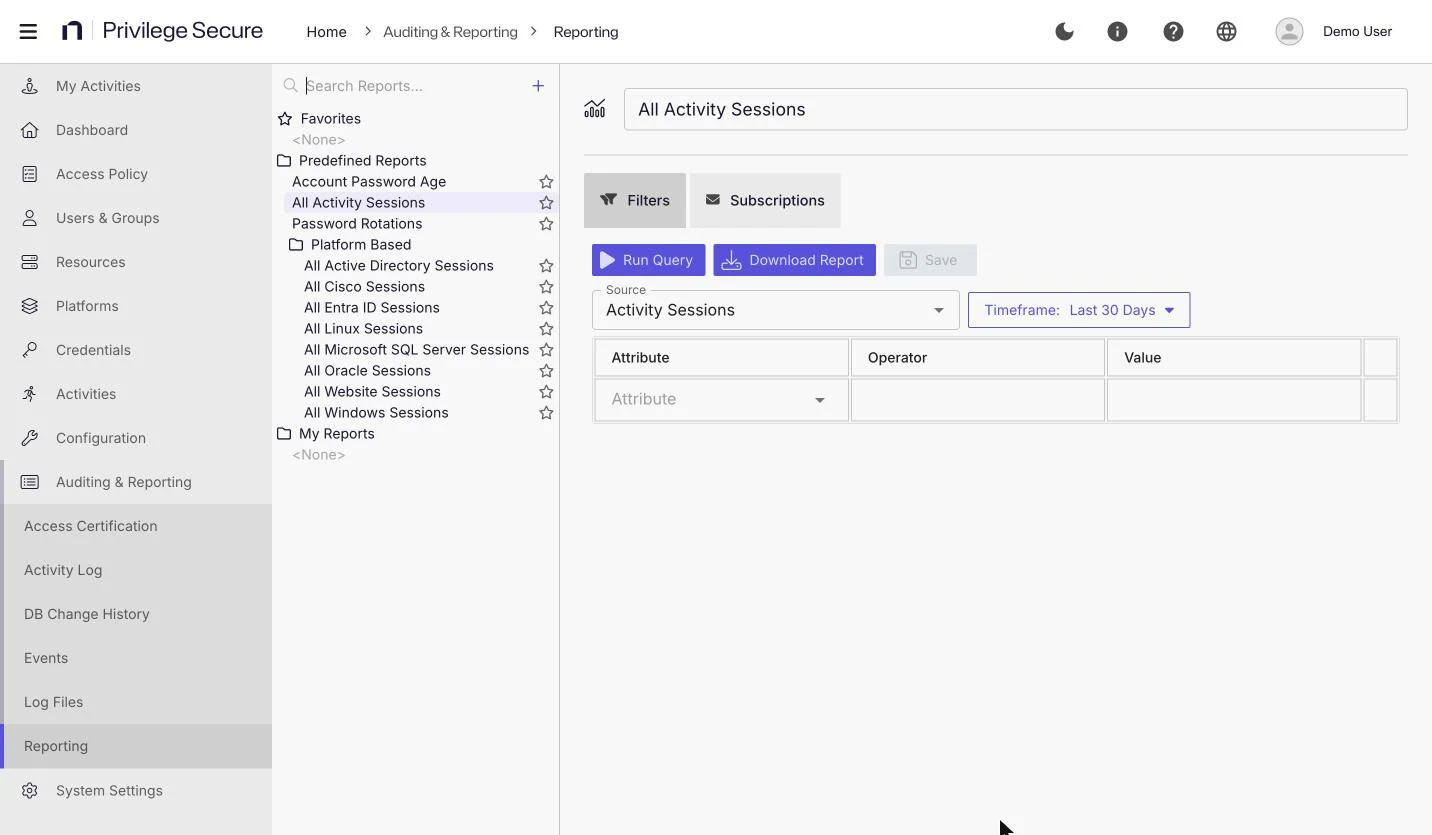Open System Settings in sidebar
1432x835 pixels.
tap(136, 790)
